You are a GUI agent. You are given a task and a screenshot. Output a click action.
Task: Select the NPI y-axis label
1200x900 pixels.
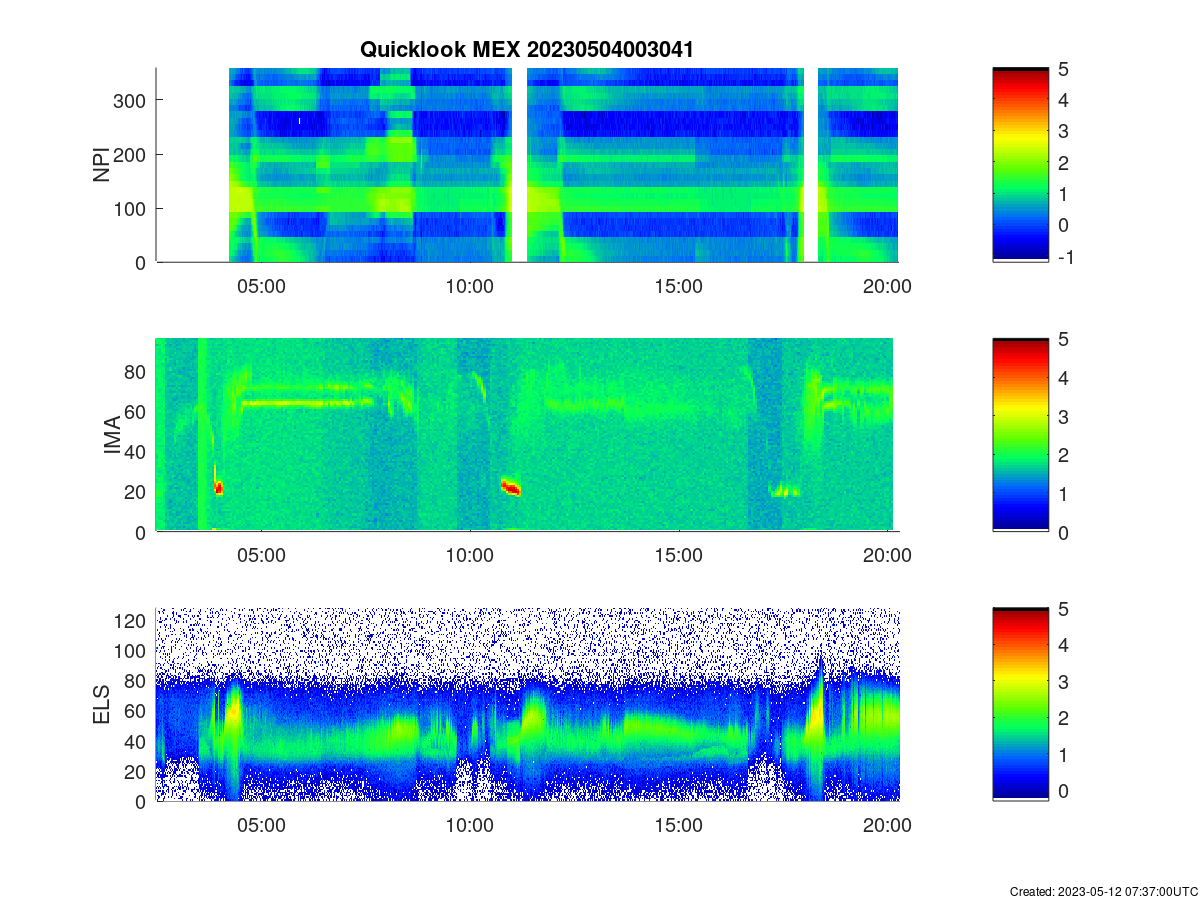click(102, 165)
